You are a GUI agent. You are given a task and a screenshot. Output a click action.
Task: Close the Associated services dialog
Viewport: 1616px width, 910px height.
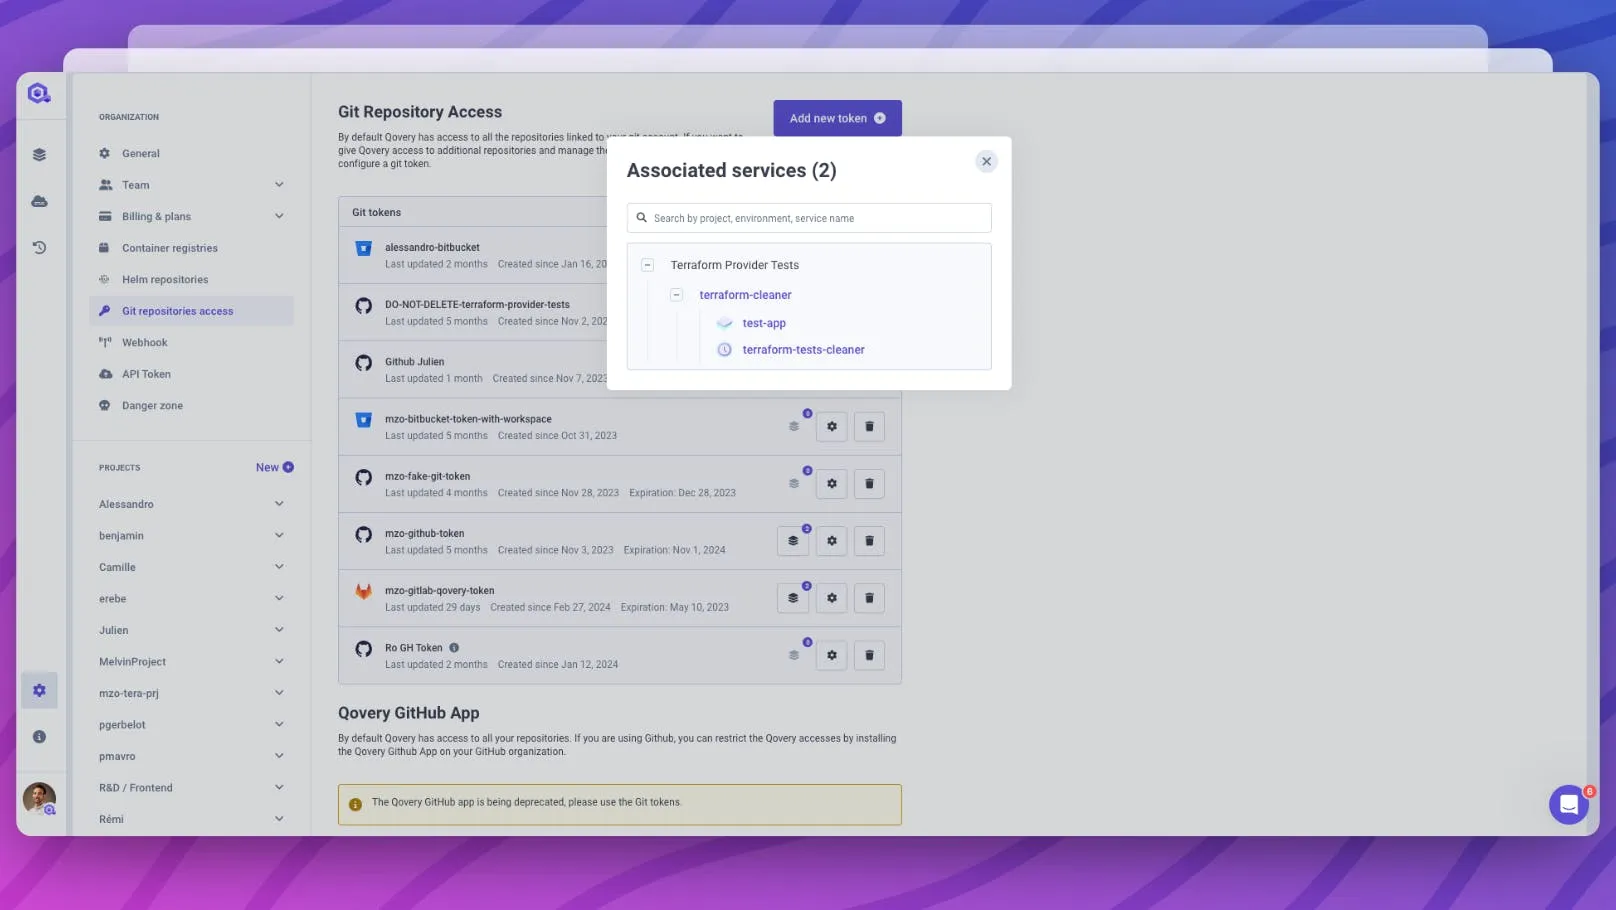[x=986, y=161]
